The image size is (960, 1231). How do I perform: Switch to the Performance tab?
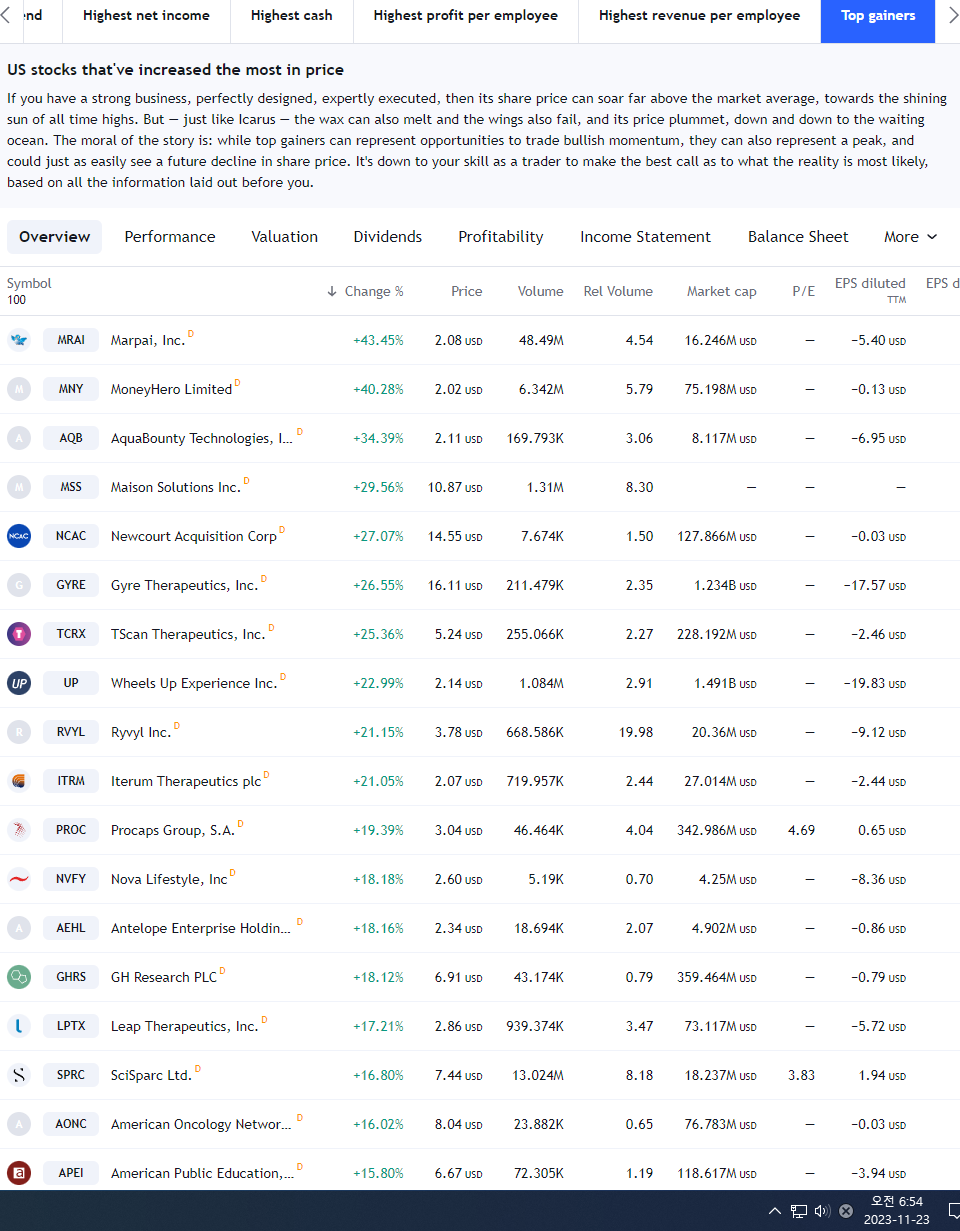(170, 237)
